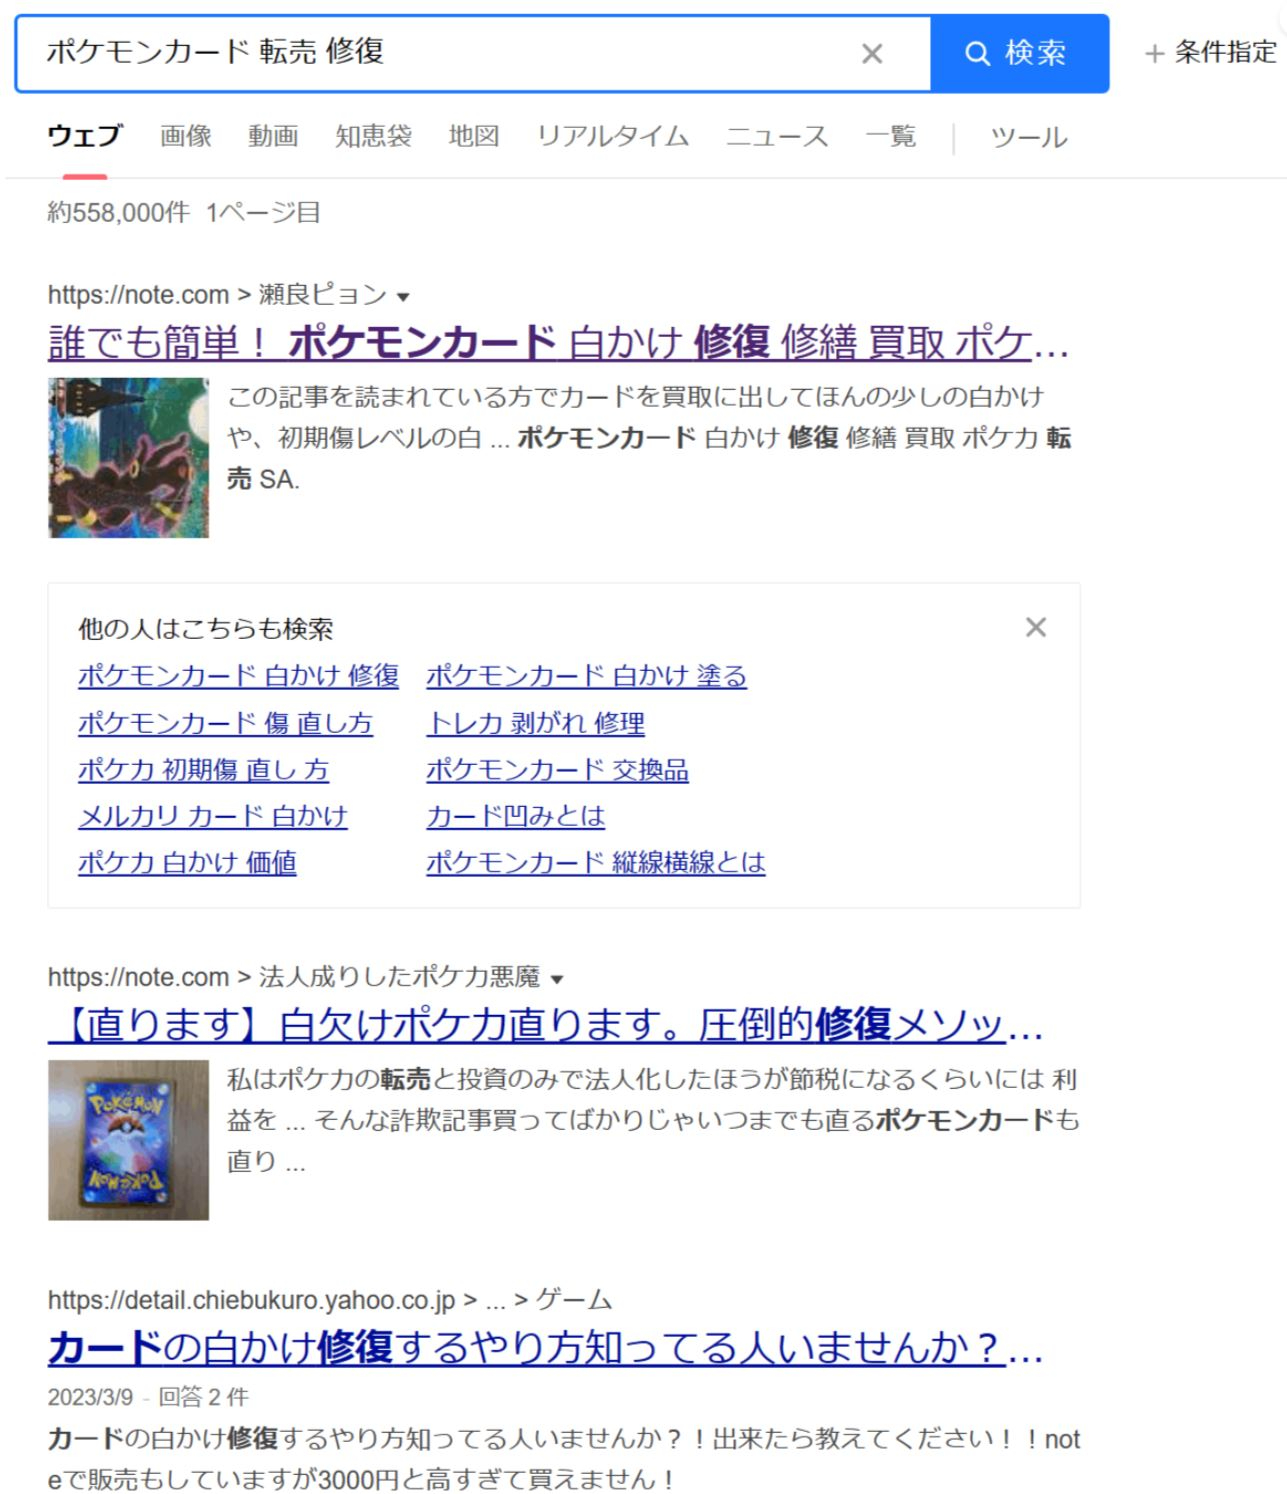Click the detail.chiebukuro.yahoo.co.jp URL text
This screenshot has height=1494, width=1287.
[251, 1300]
